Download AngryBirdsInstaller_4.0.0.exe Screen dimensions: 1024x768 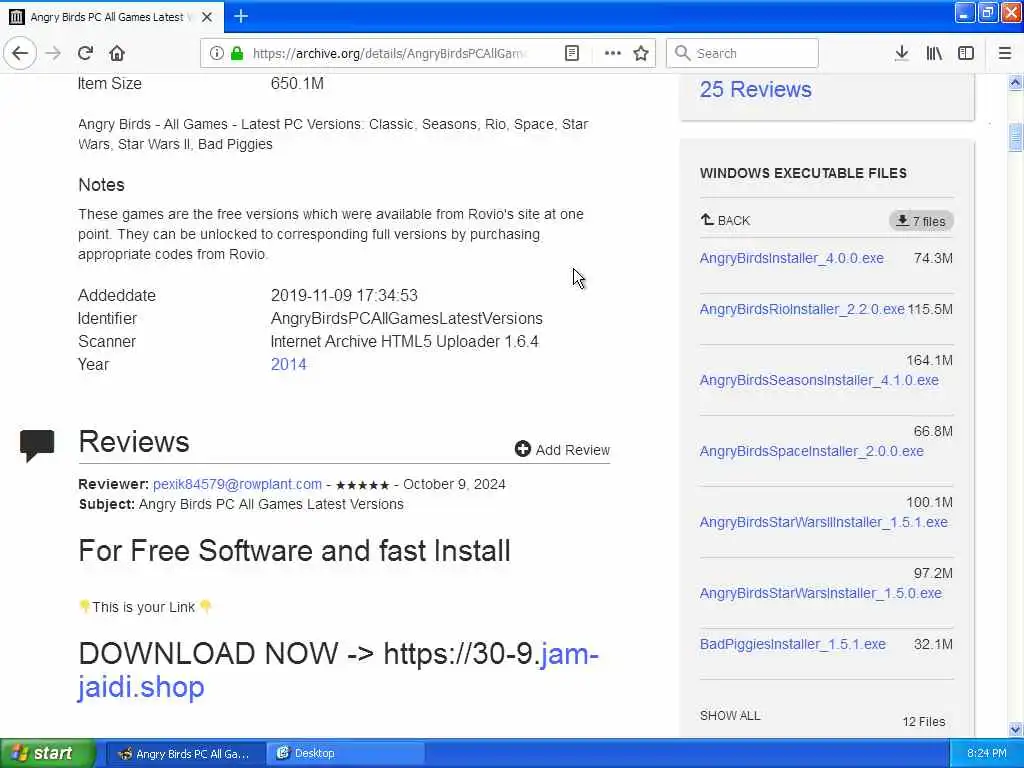tap(792, 258)
